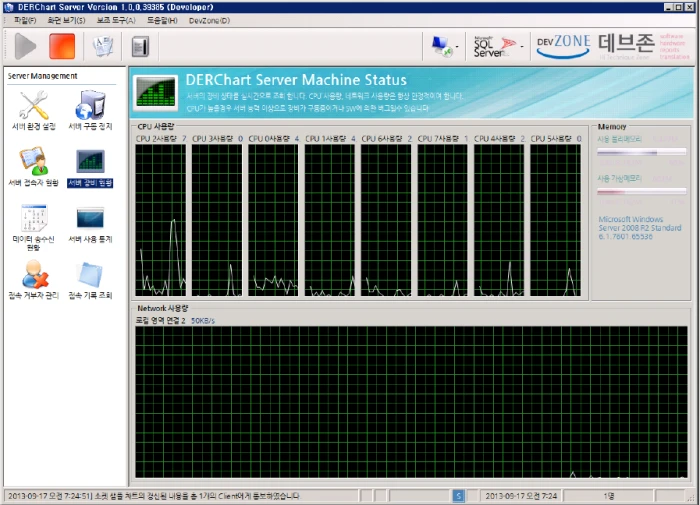The image size is (700, 505).
Task: Click the 50KB/s network speed value
Action: [203, 321]
